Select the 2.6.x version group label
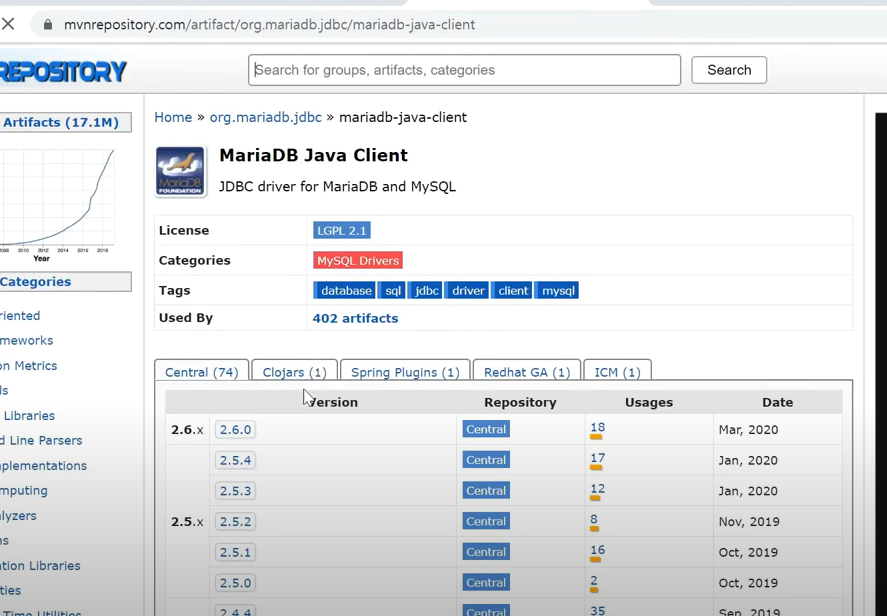Viewport: 887px width, 616px height. (x=187, y=430)
